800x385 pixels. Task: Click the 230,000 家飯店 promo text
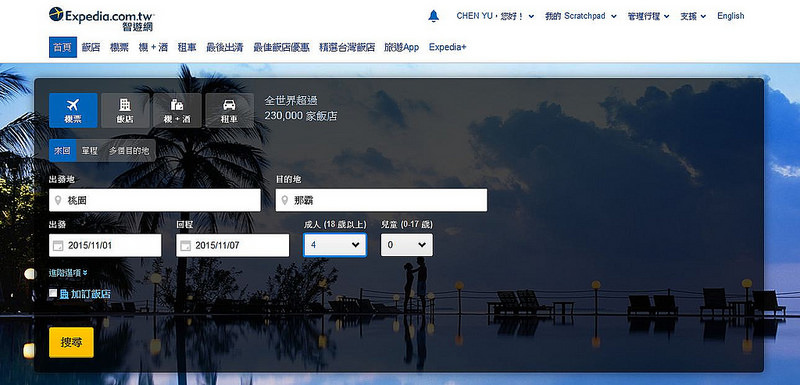(301, 116)
